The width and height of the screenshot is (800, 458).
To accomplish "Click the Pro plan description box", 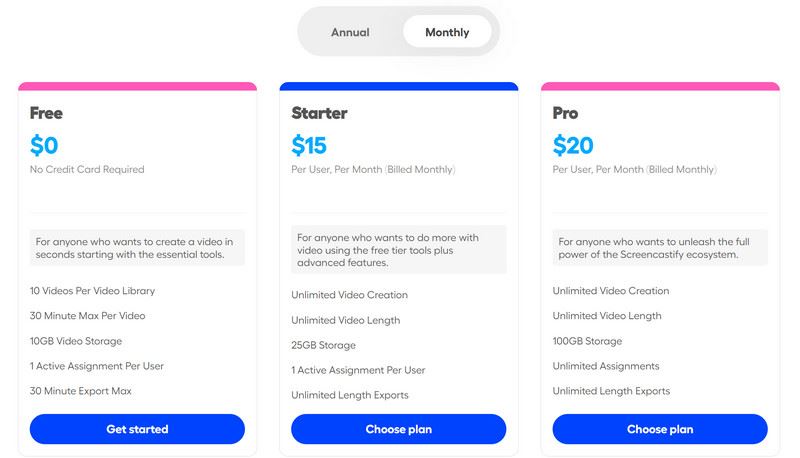I will tap(660, 247).
